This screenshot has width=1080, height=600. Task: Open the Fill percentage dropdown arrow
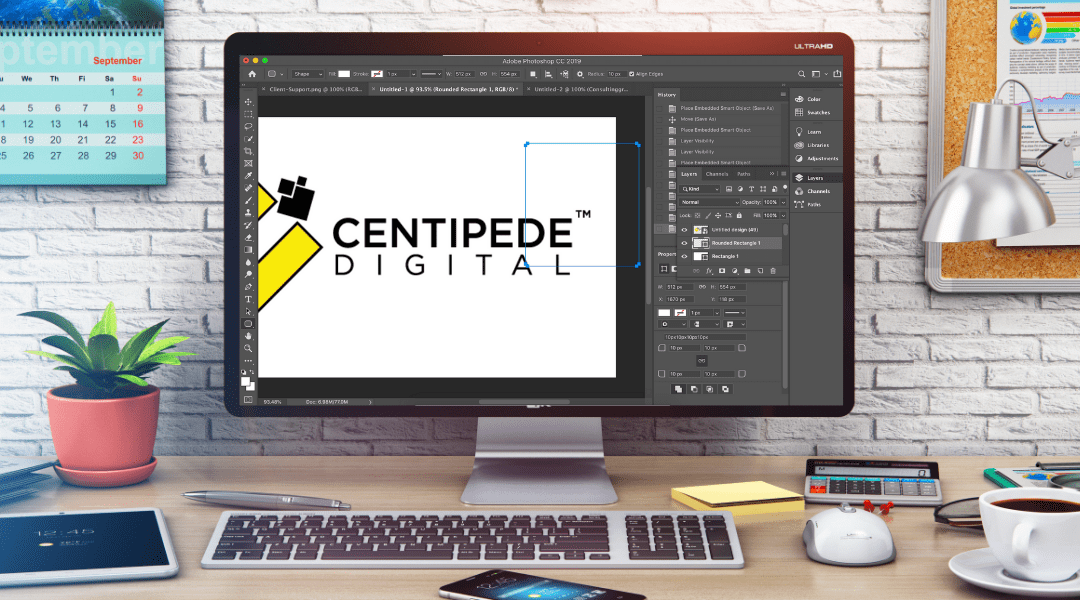[783, 216]
